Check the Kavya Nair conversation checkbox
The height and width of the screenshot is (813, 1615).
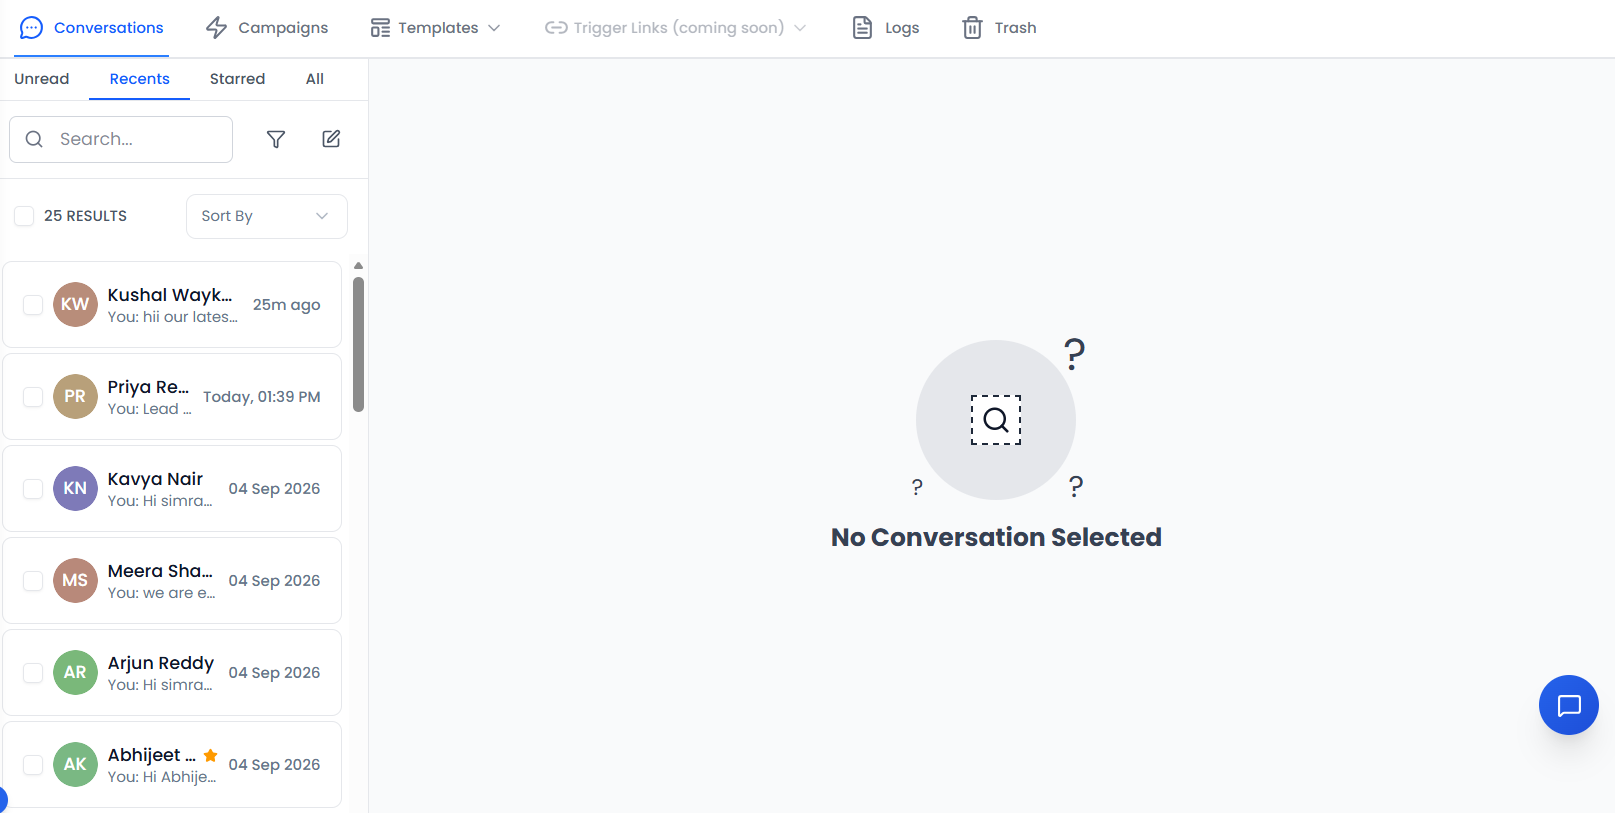click(x=33, y=489)
